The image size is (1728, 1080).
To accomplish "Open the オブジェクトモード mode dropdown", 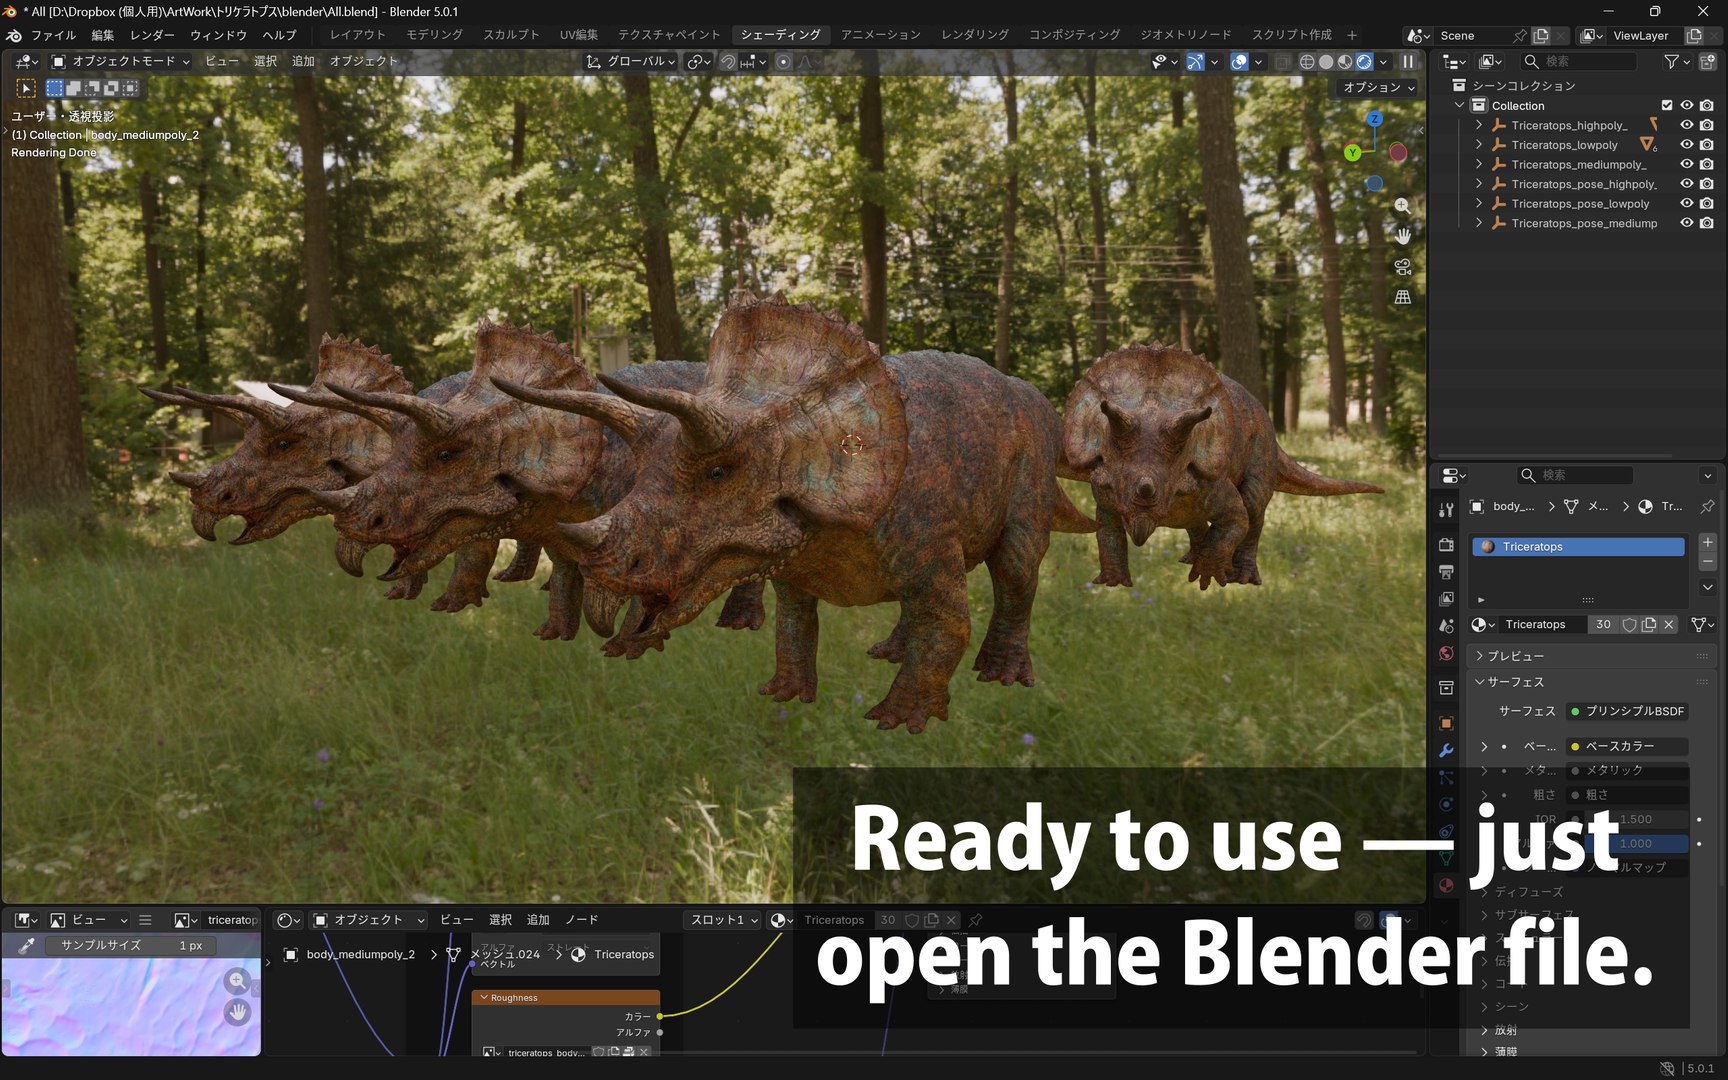I will (121, 62).
